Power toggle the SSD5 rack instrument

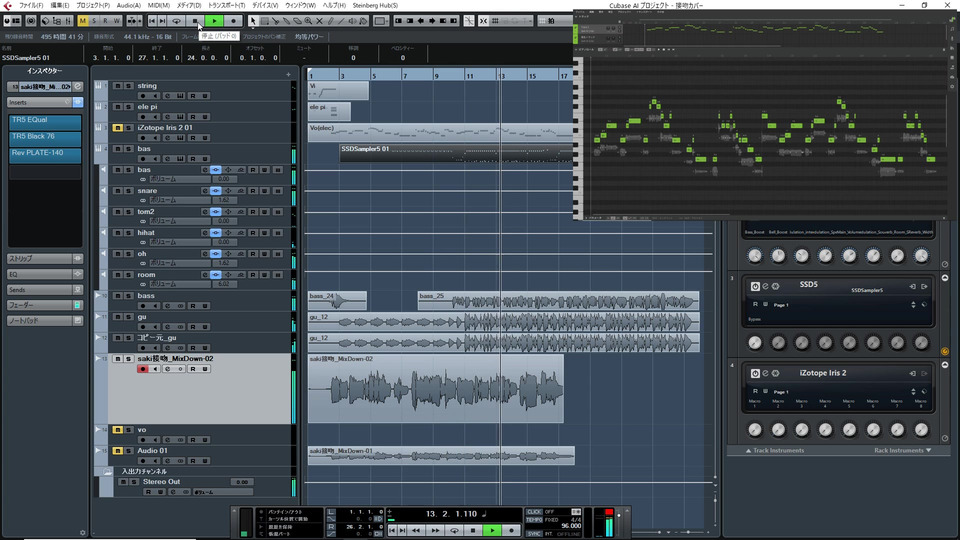pyautogui.click(x=755, y=286)
